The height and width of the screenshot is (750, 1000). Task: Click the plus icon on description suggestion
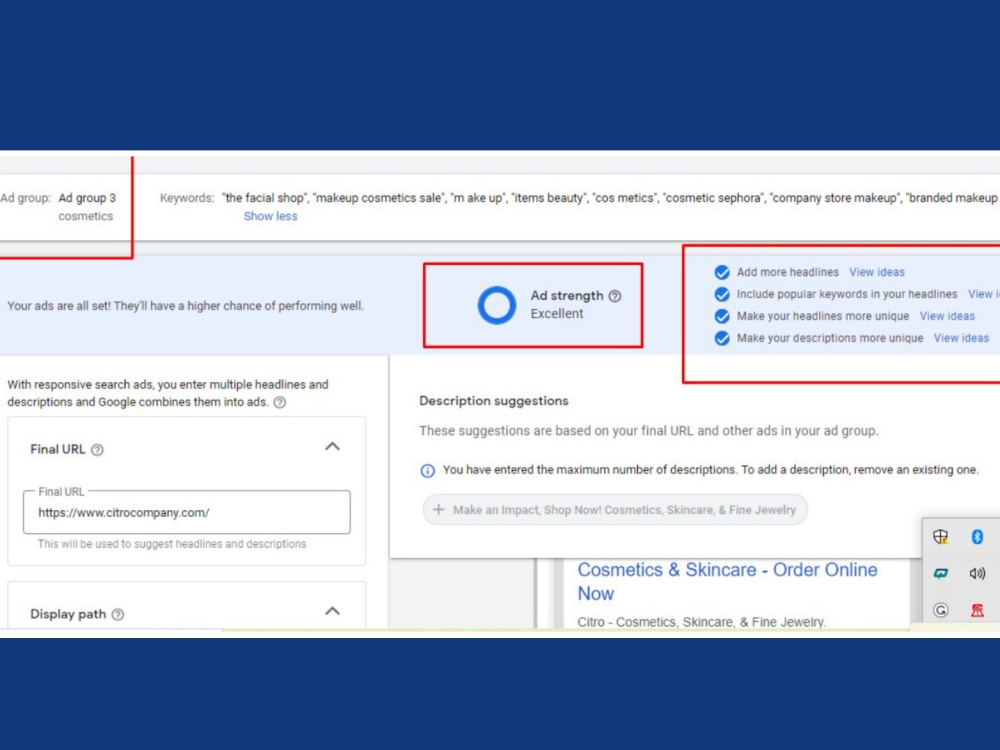[x=438, y=510]
